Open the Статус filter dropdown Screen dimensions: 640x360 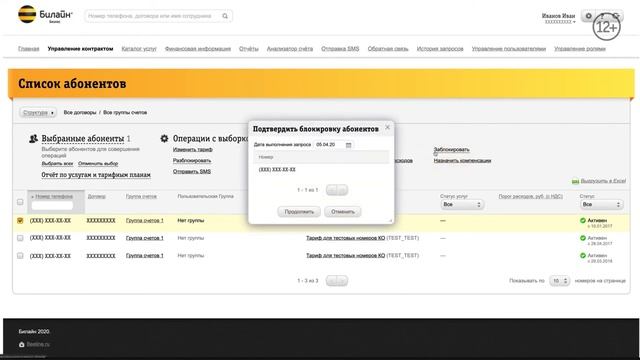point(602,204)
